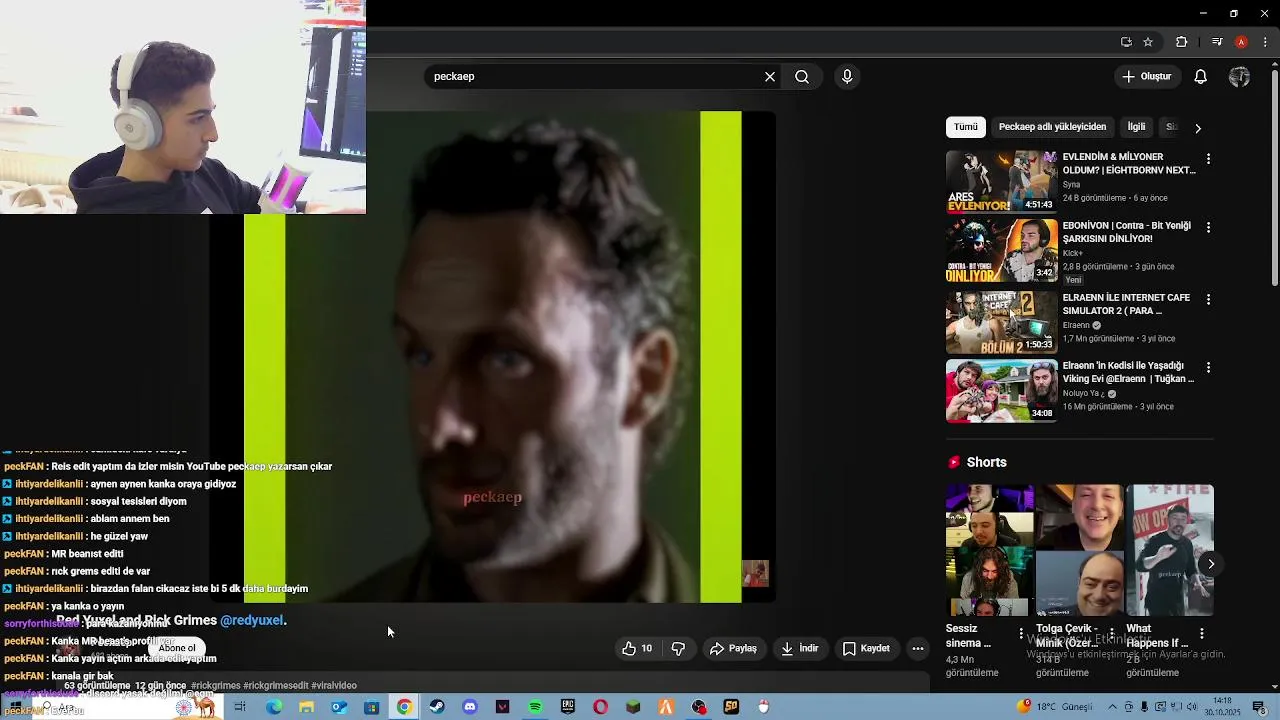Screen dimensions: 1280x720
Task: Open ELRAENN İLE INTERNET CAFE SIMULATOR 2 title
Action: tap(1126, 304)
